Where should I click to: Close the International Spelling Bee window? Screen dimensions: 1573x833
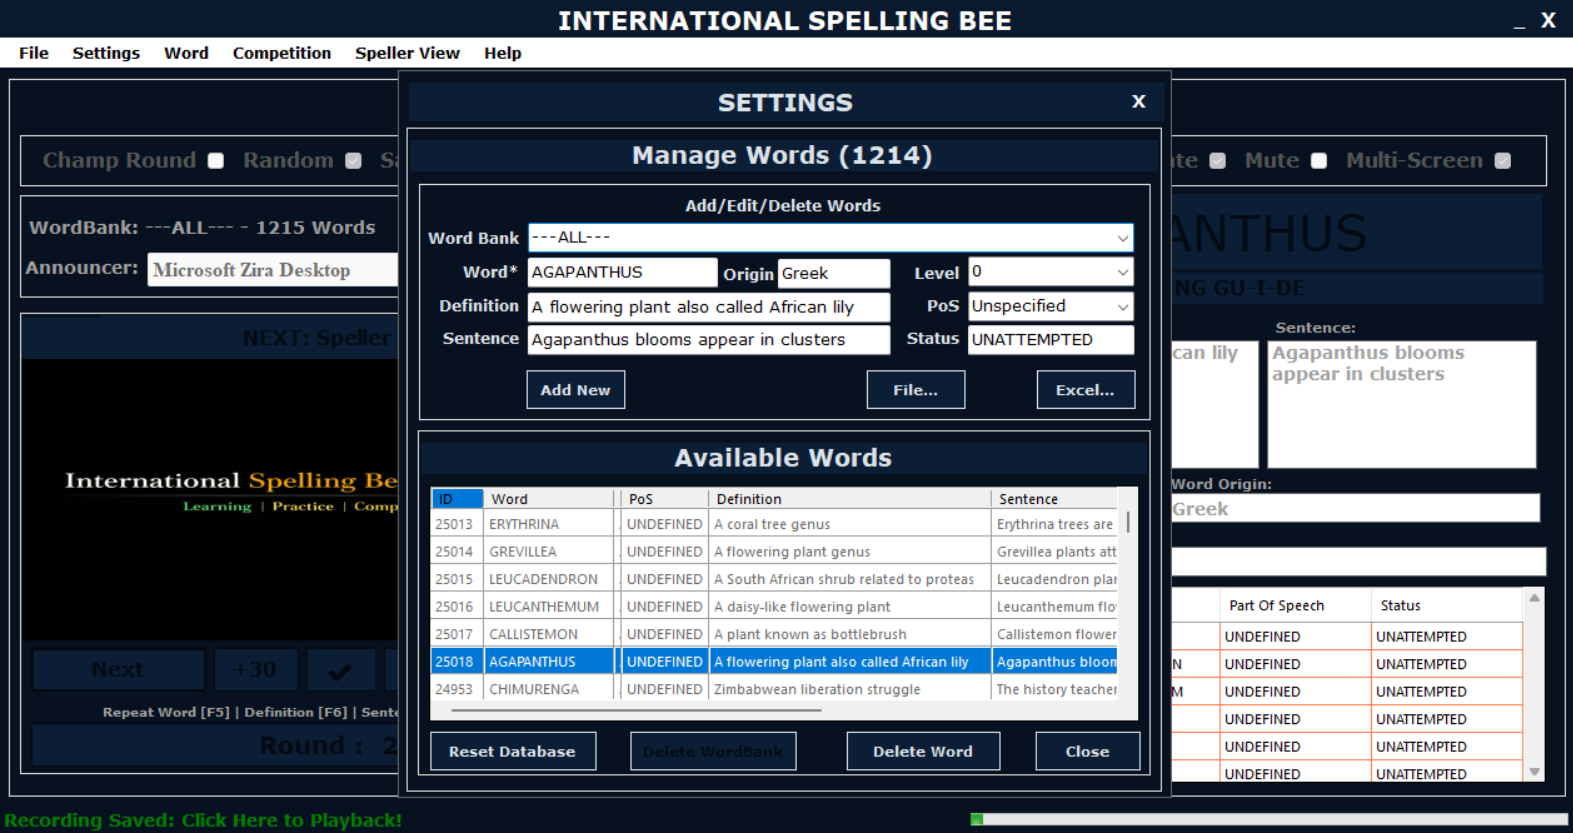click(1548, 20)
